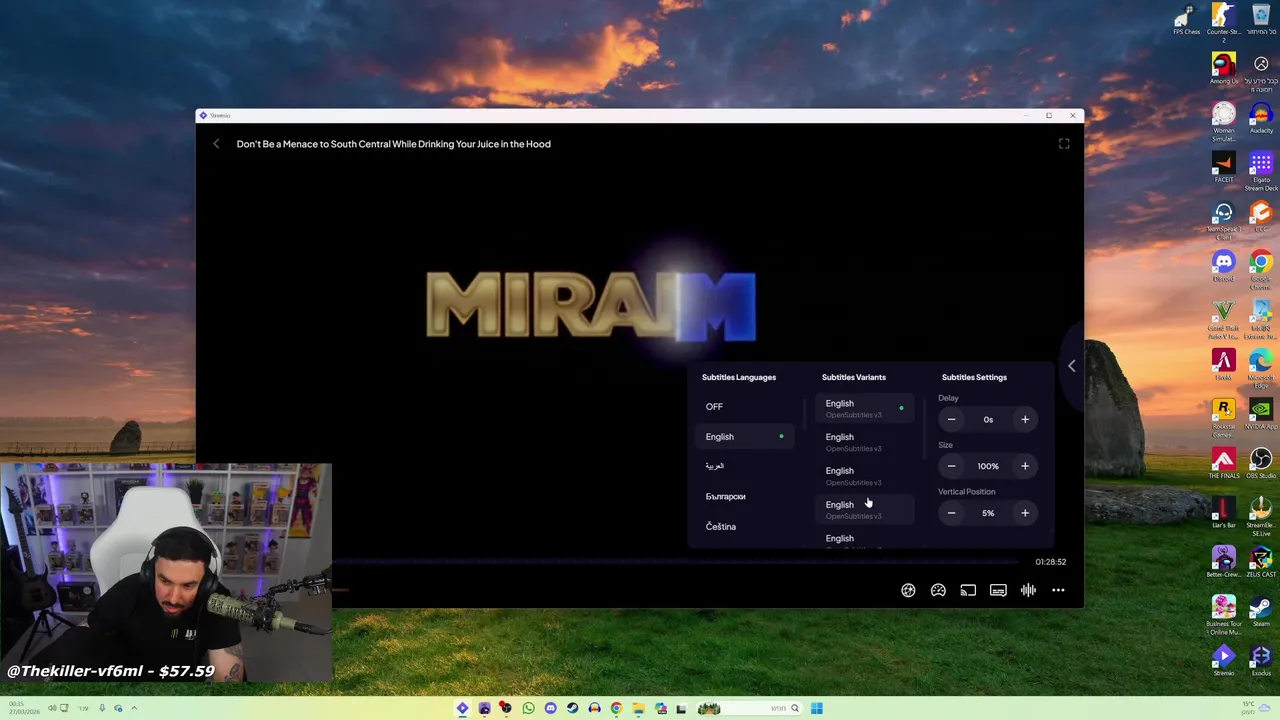Decrease subtitle vertical position

[951, 513]
